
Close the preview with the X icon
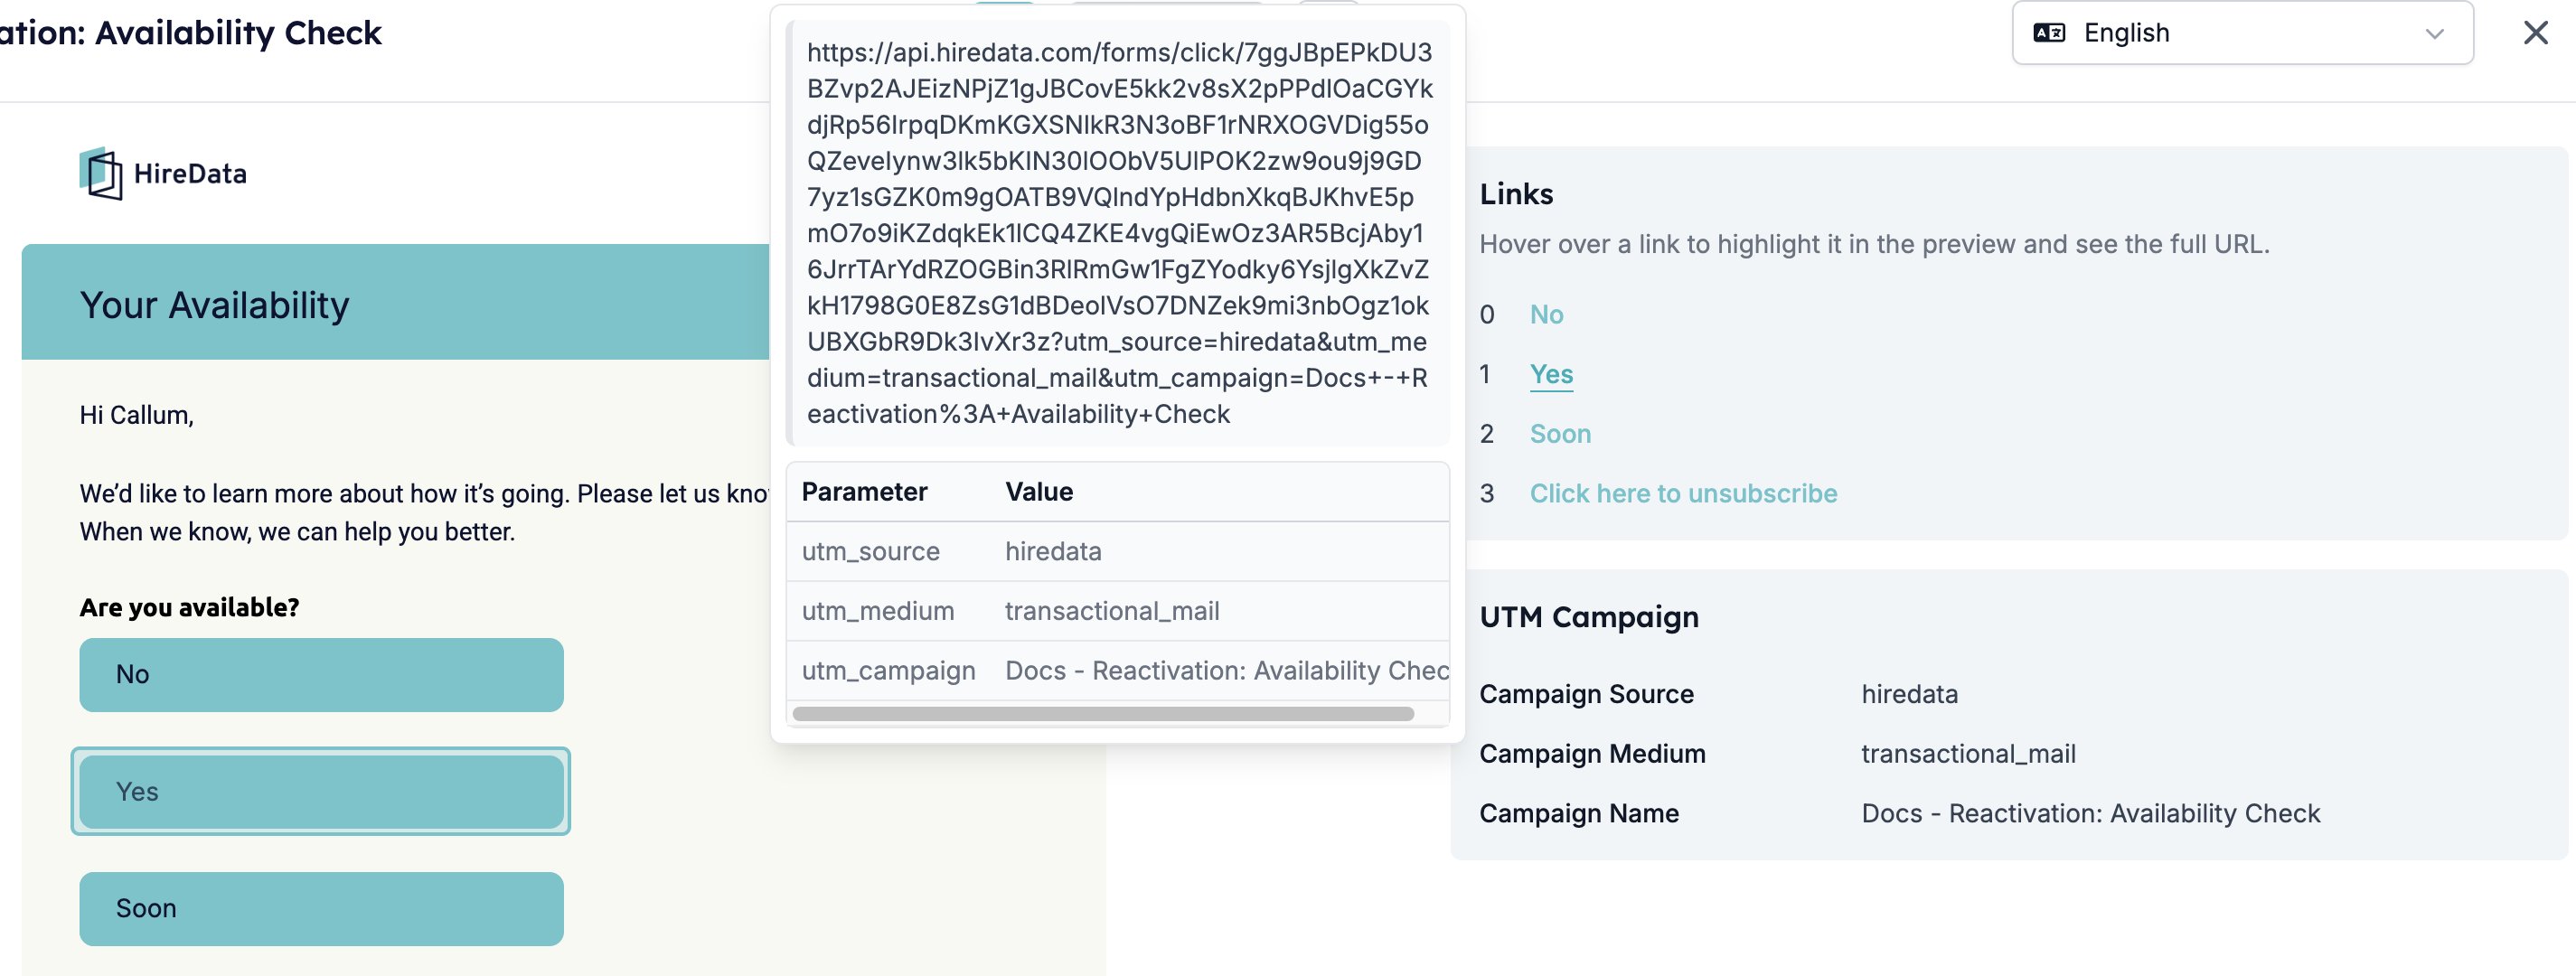[x=2535, y=33]
